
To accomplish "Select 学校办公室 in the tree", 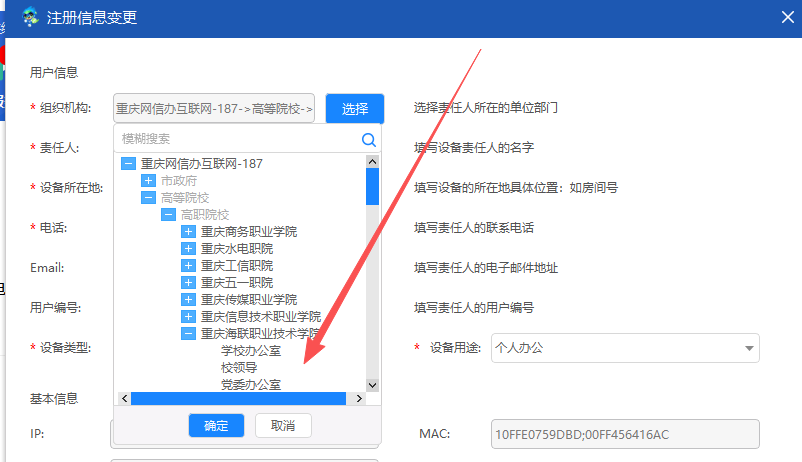I will [250, 351].
